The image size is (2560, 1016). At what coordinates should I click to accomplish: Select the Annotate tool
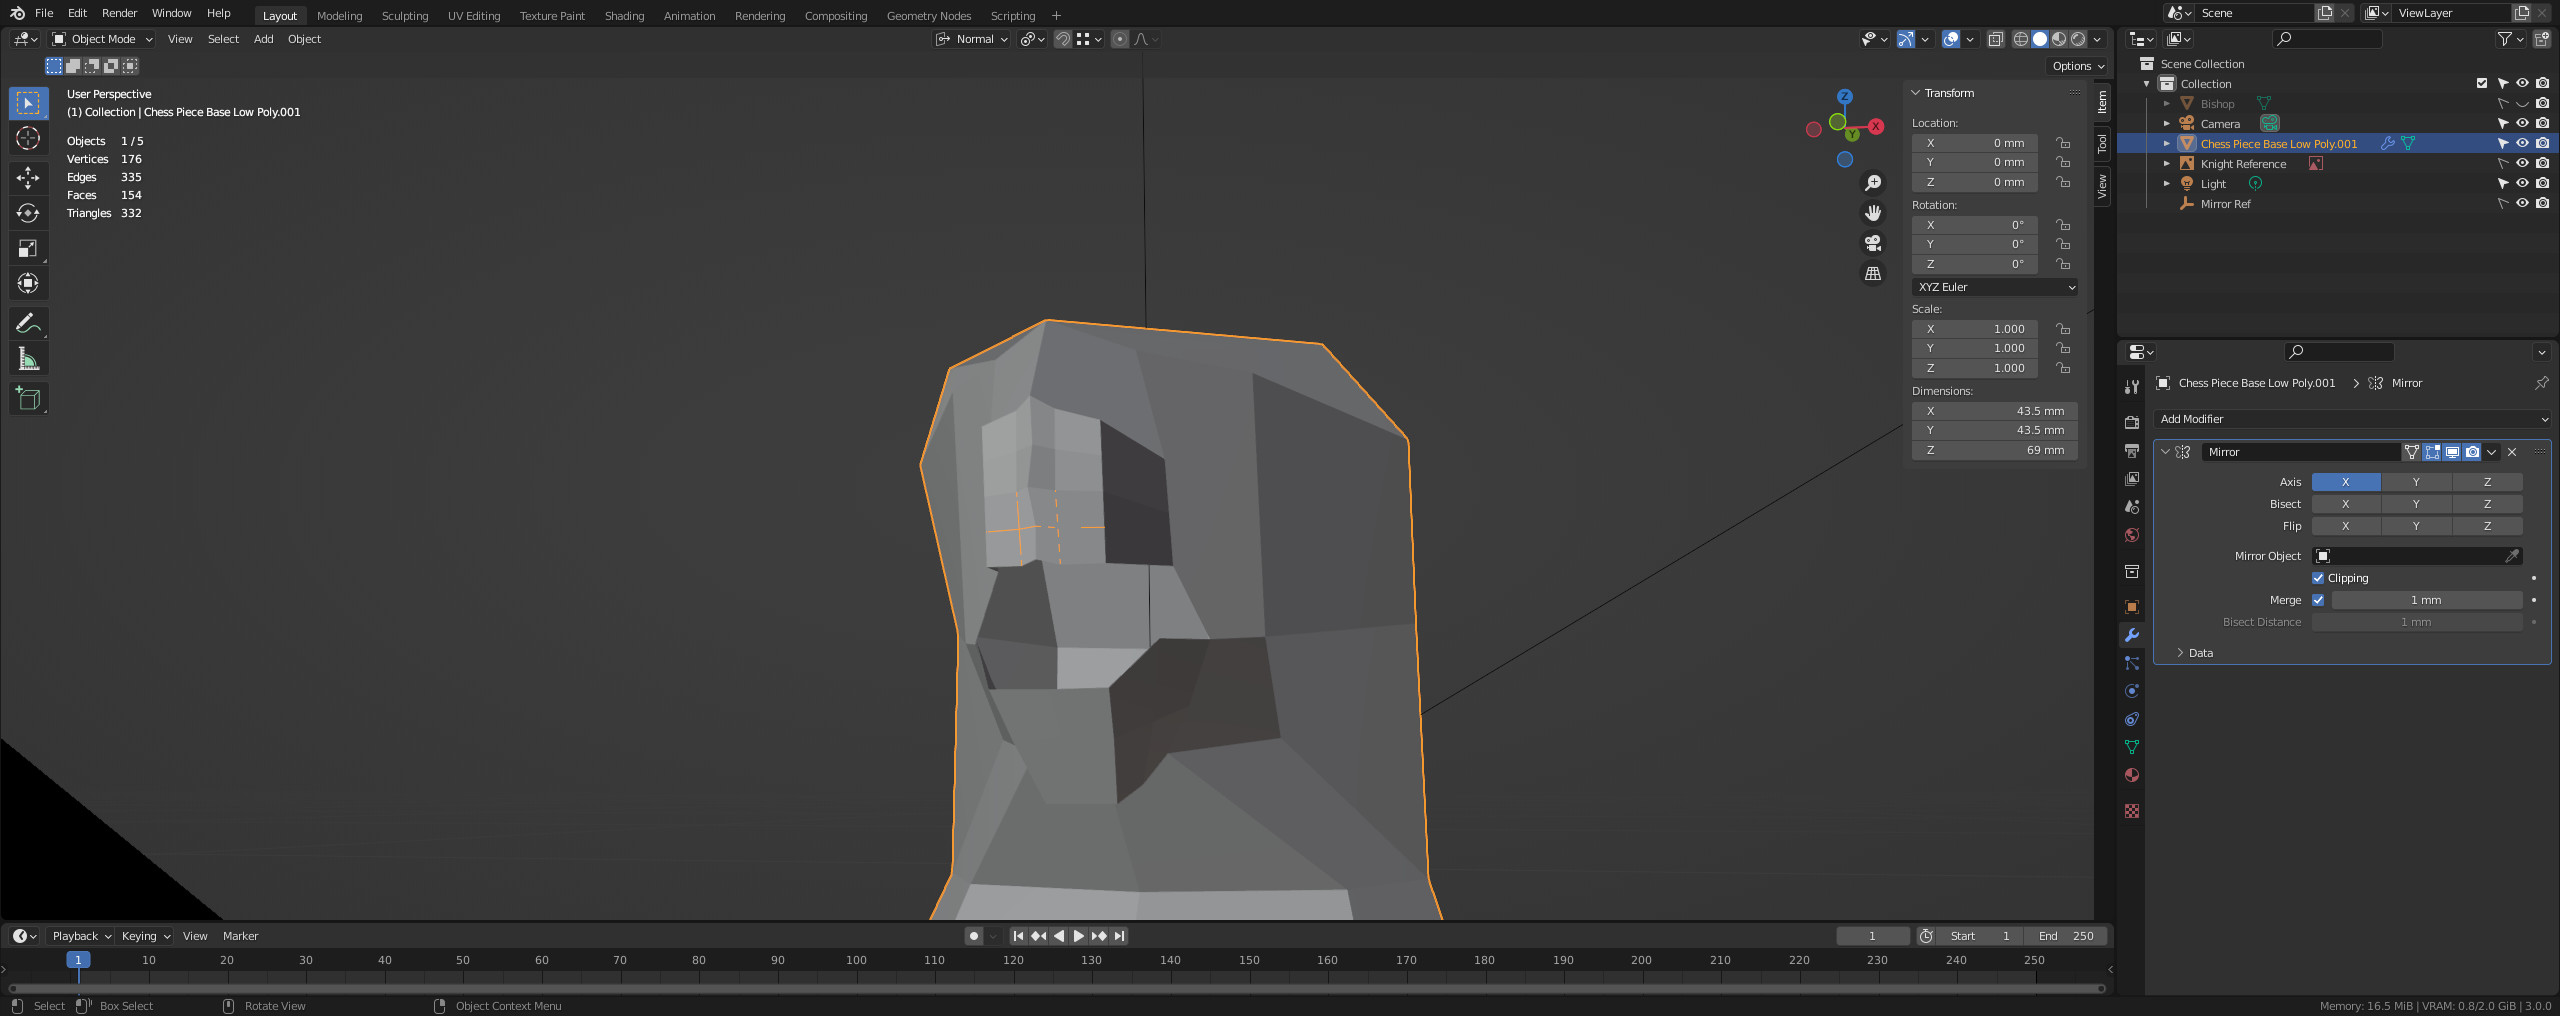point(28,323)
